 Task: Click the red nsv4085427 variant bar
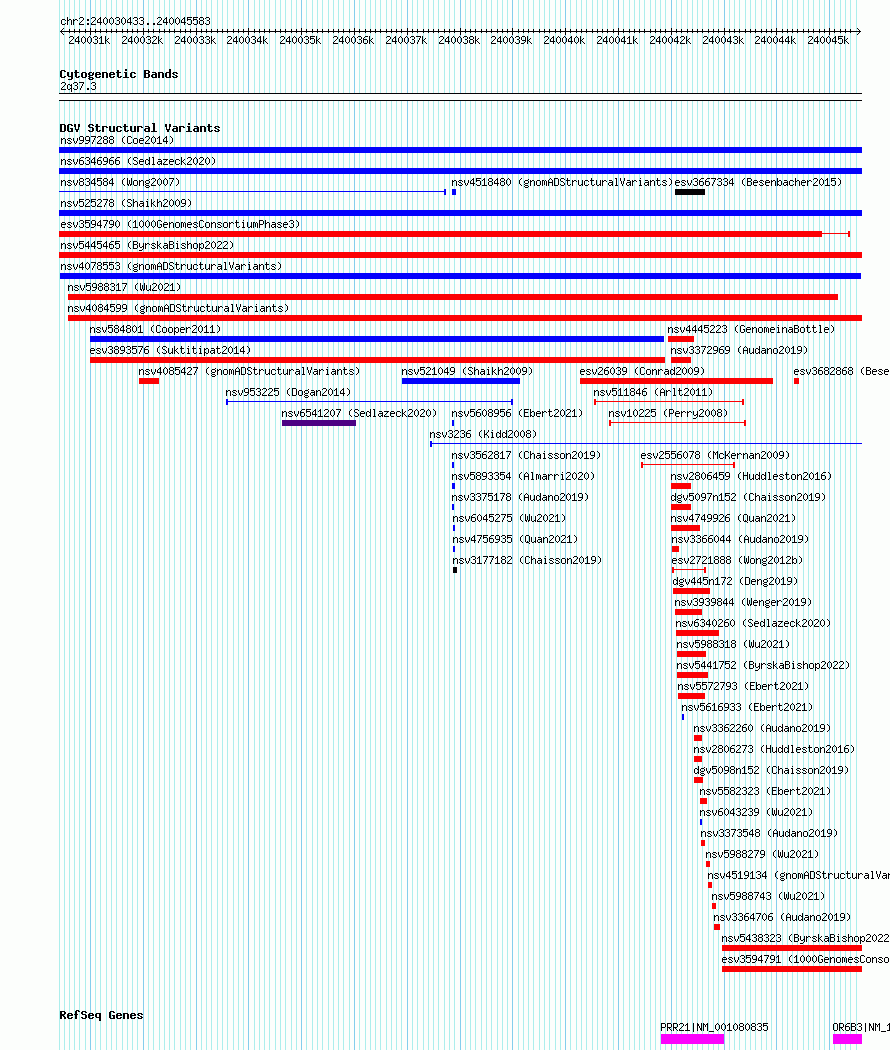click(149, 381)
